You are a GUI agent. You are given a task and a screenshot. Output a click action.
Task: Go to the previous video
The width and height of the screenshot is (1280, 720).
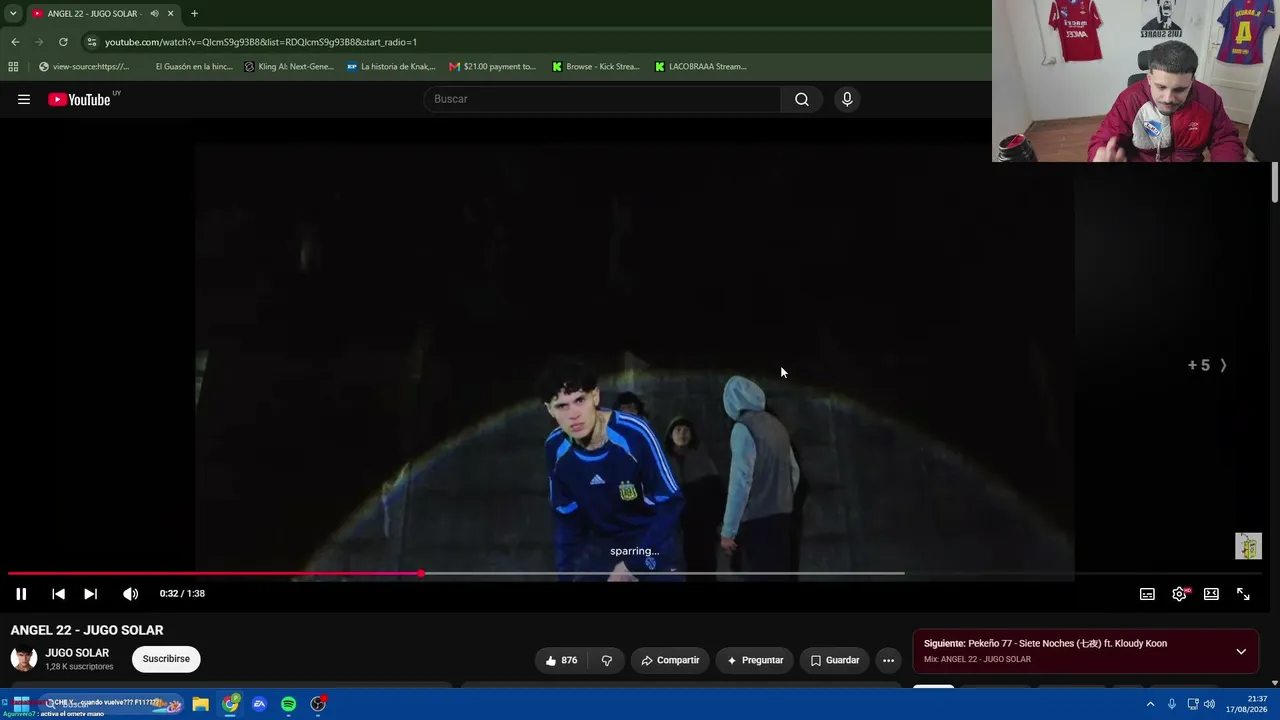pos(58,594)
